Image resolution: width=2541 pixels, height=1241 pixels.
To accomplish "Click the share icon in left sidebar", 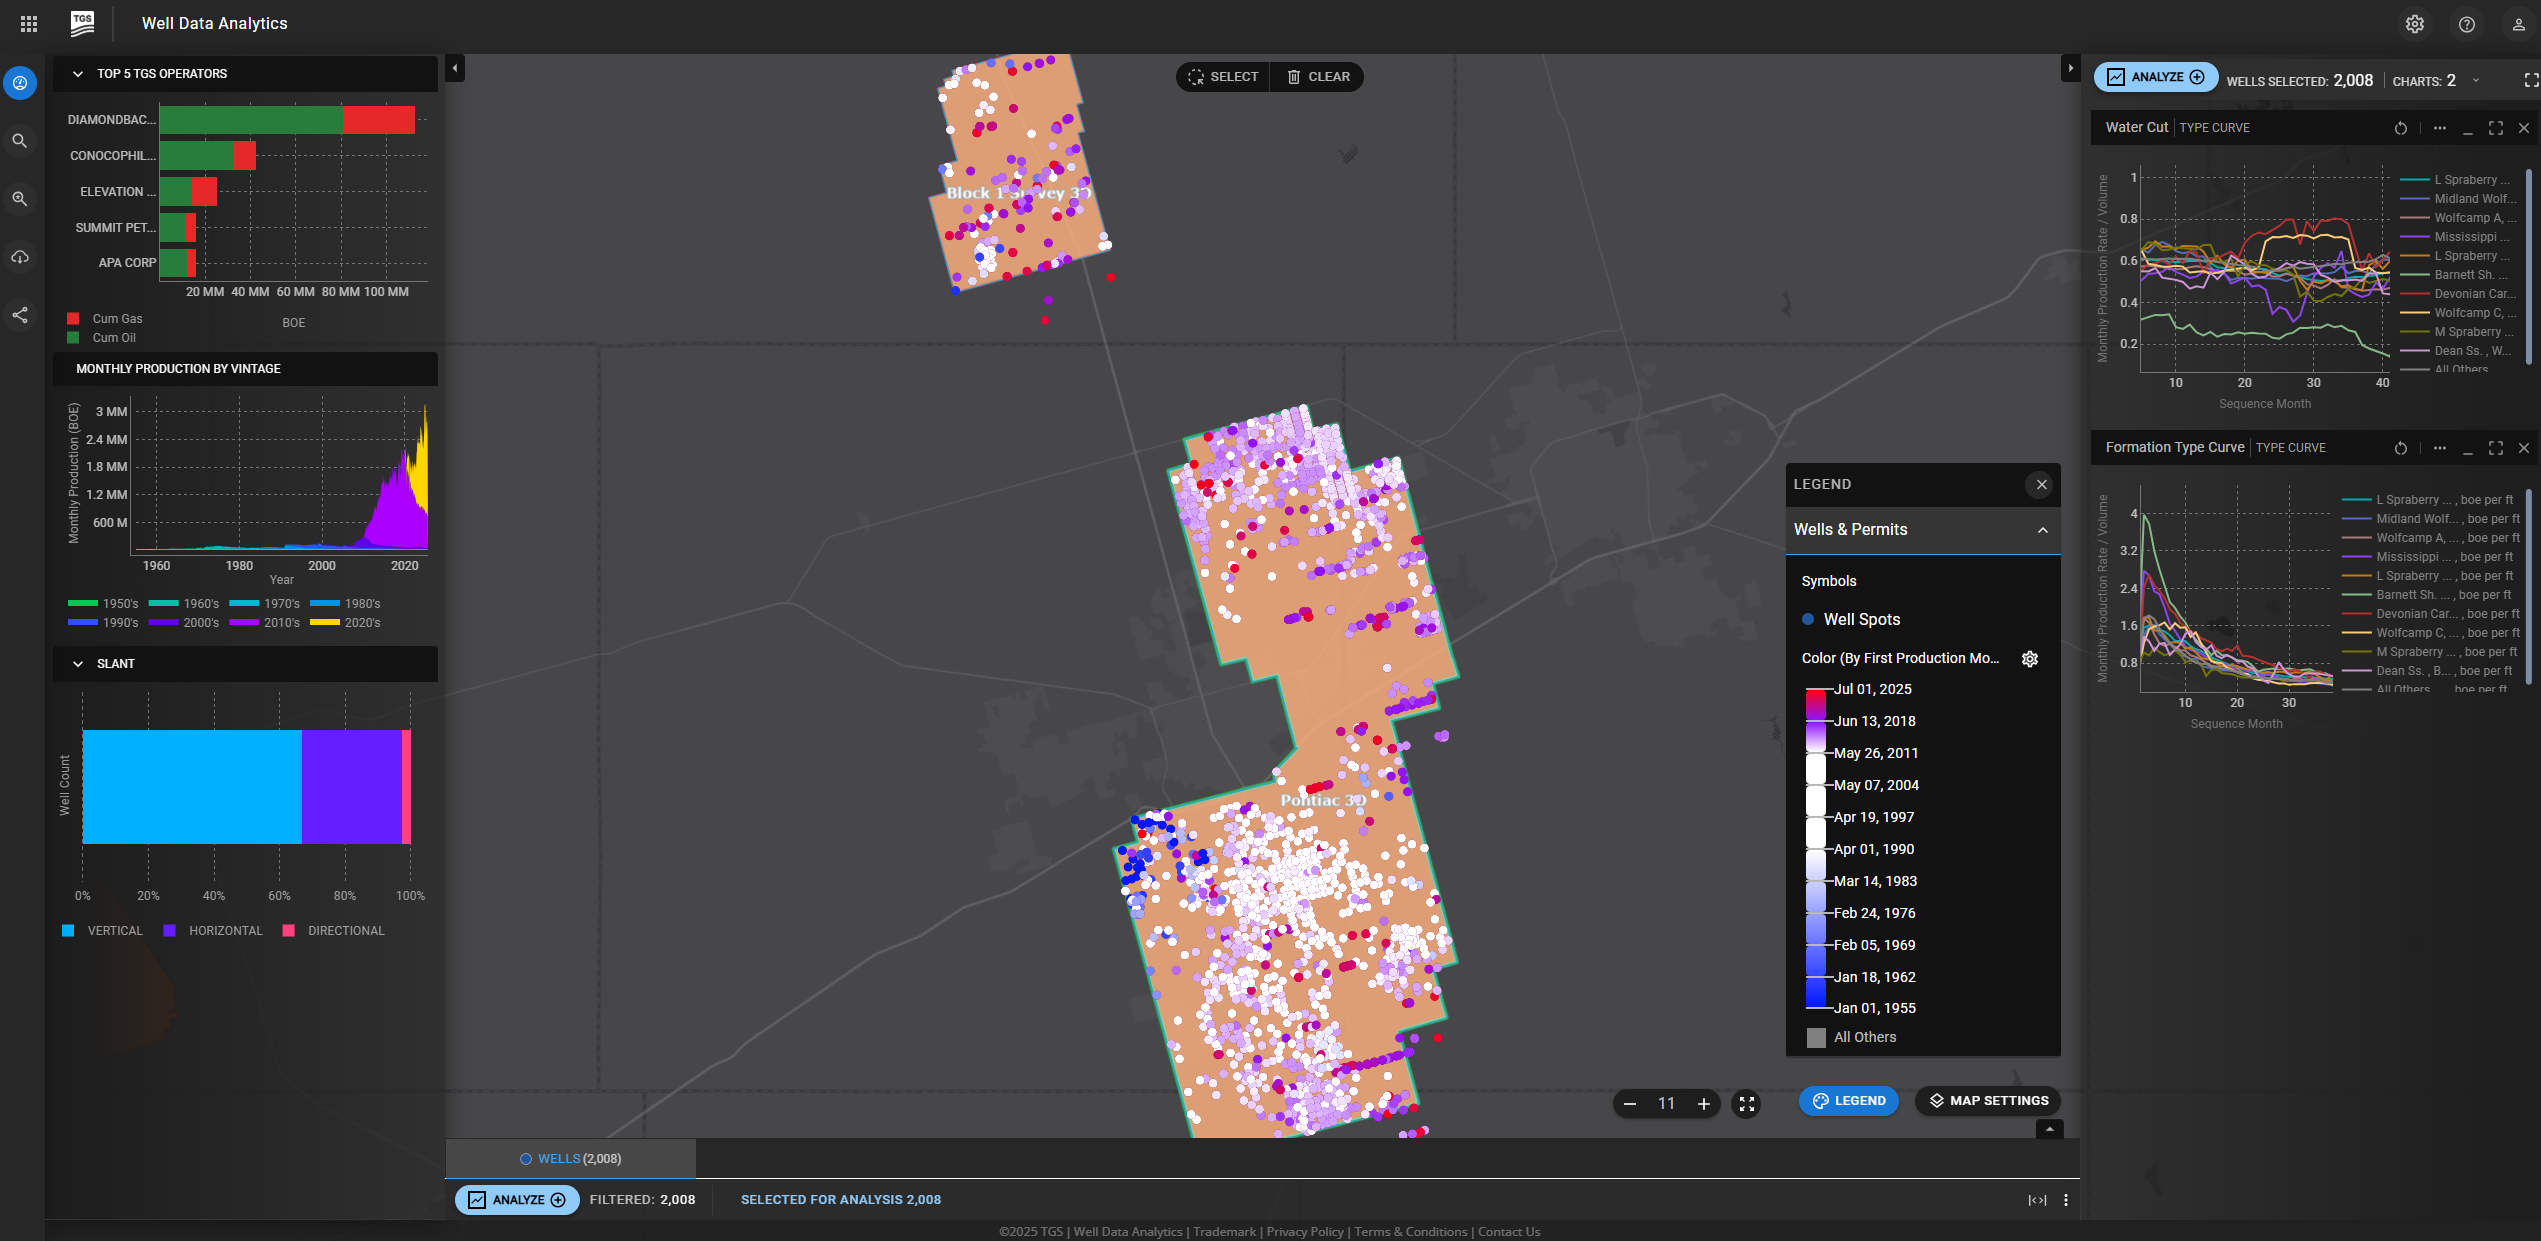I will [x=20, y=315].
